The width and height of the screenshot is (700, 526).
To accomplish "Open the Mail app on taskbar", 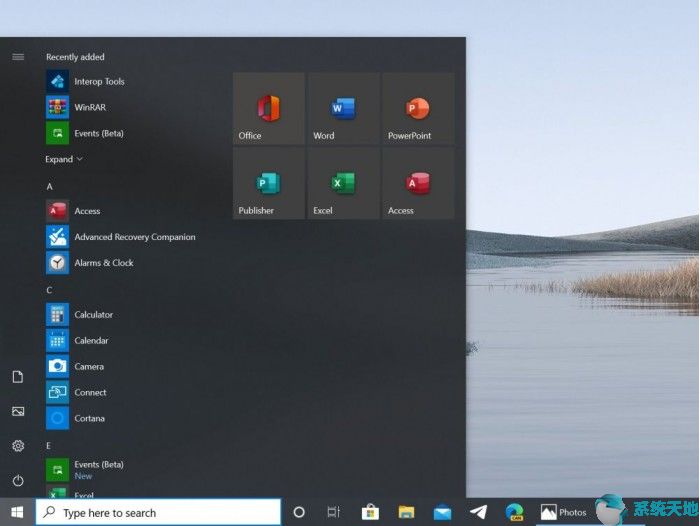I will (442, 512).
